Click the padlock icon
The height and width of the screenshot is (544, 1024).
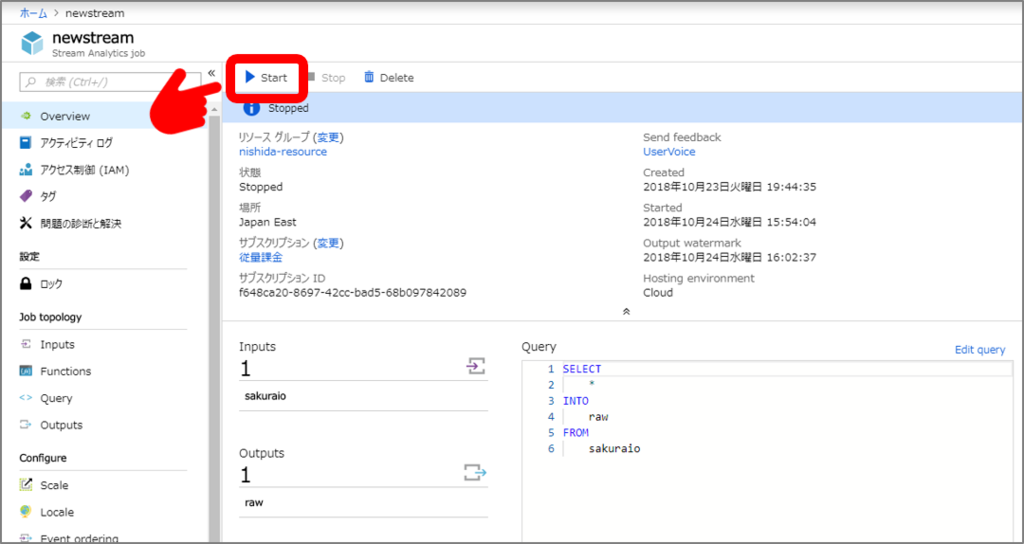(26, 283)
